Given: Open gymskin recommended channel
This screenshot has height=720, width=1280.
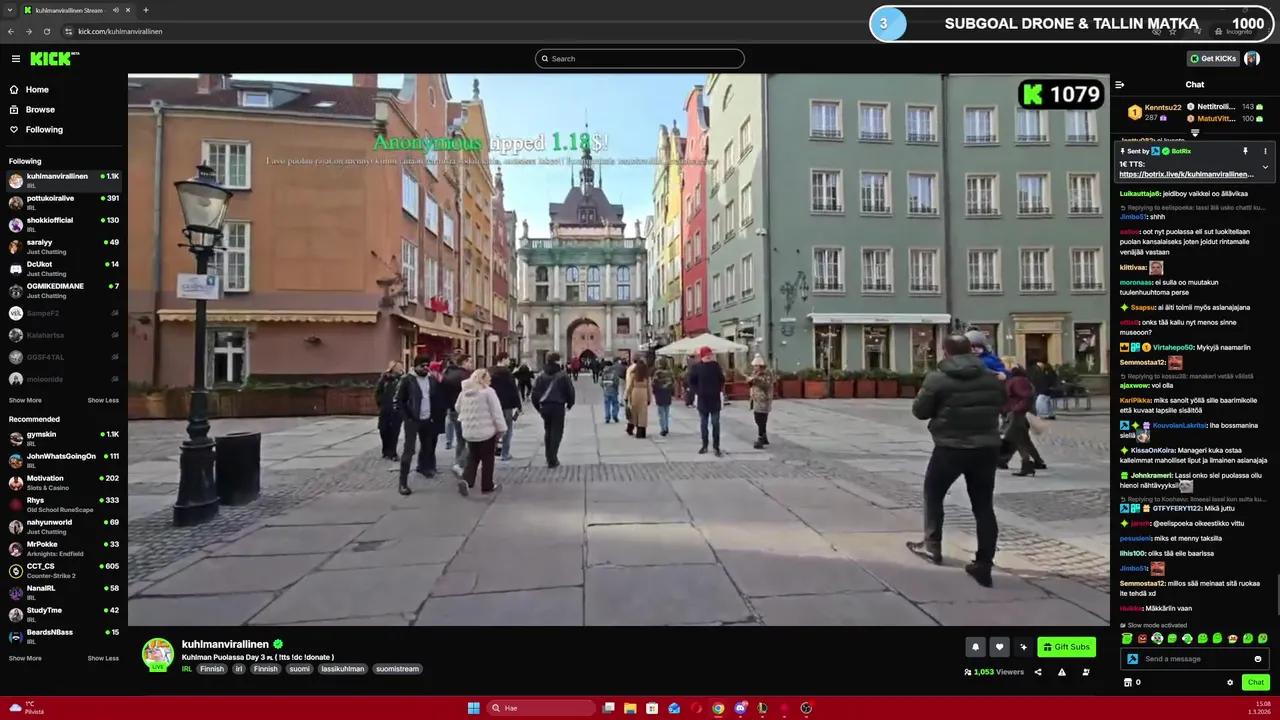Looking at the screenshot, I should [x=64, y=438].
